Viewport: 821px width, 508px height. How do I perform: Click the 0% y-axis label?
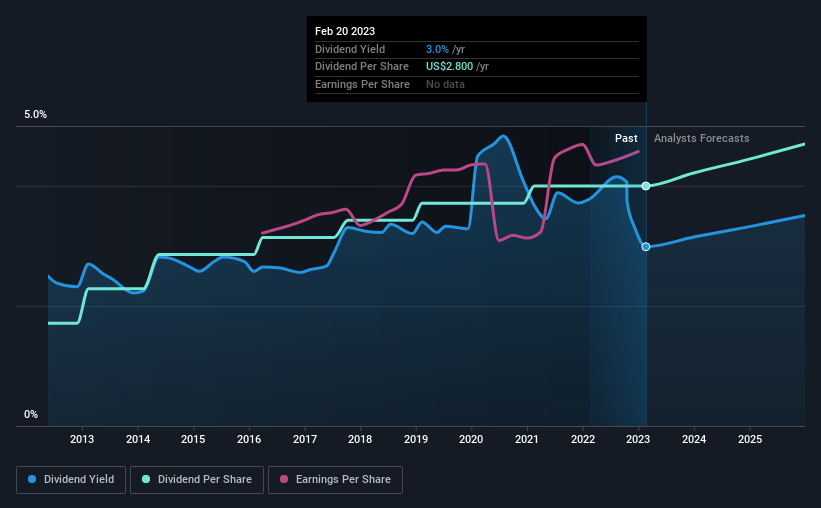click(x=31, y=414)
